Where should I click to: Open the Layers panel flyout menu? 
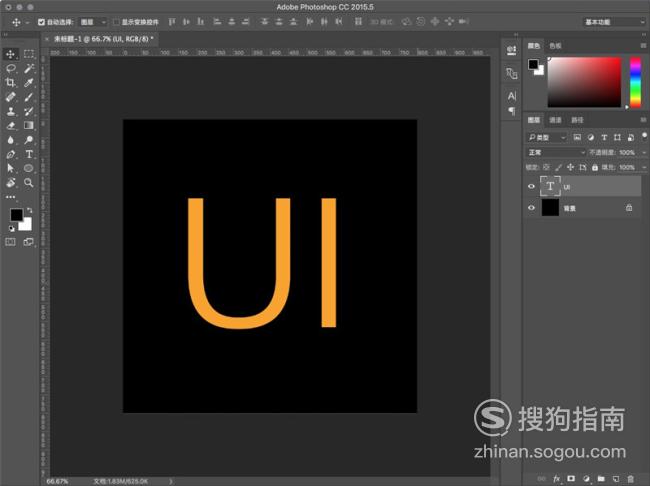click(643, 119)
